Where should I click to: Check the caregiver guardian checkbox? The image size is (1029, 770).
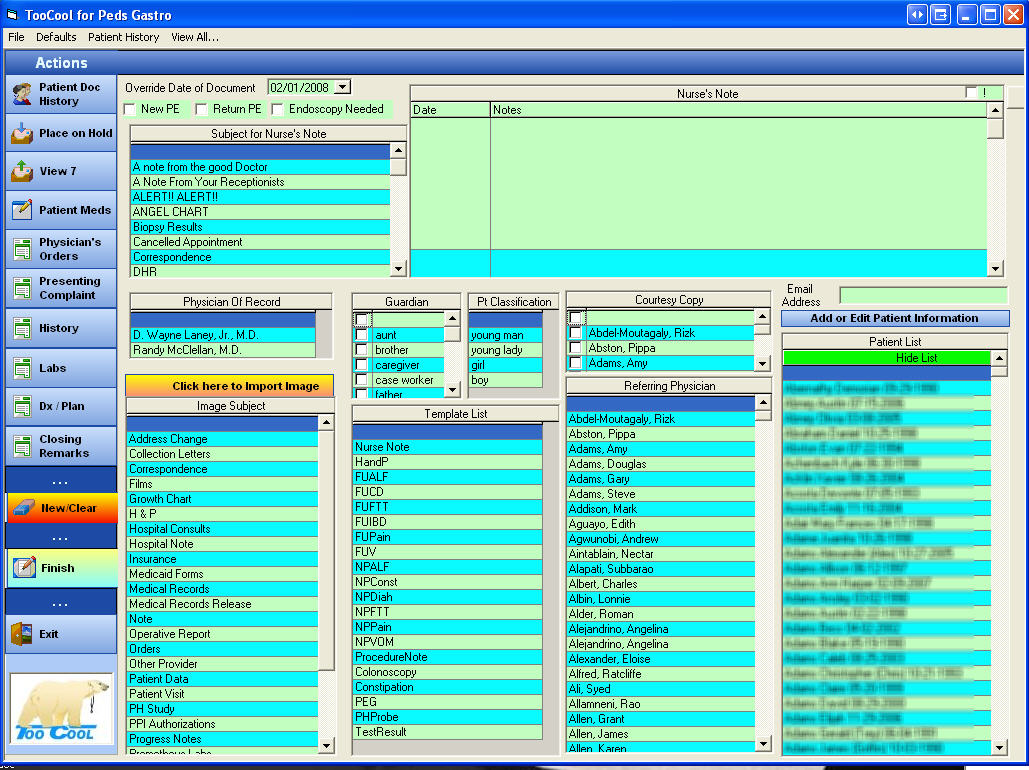tap(361, 365)
